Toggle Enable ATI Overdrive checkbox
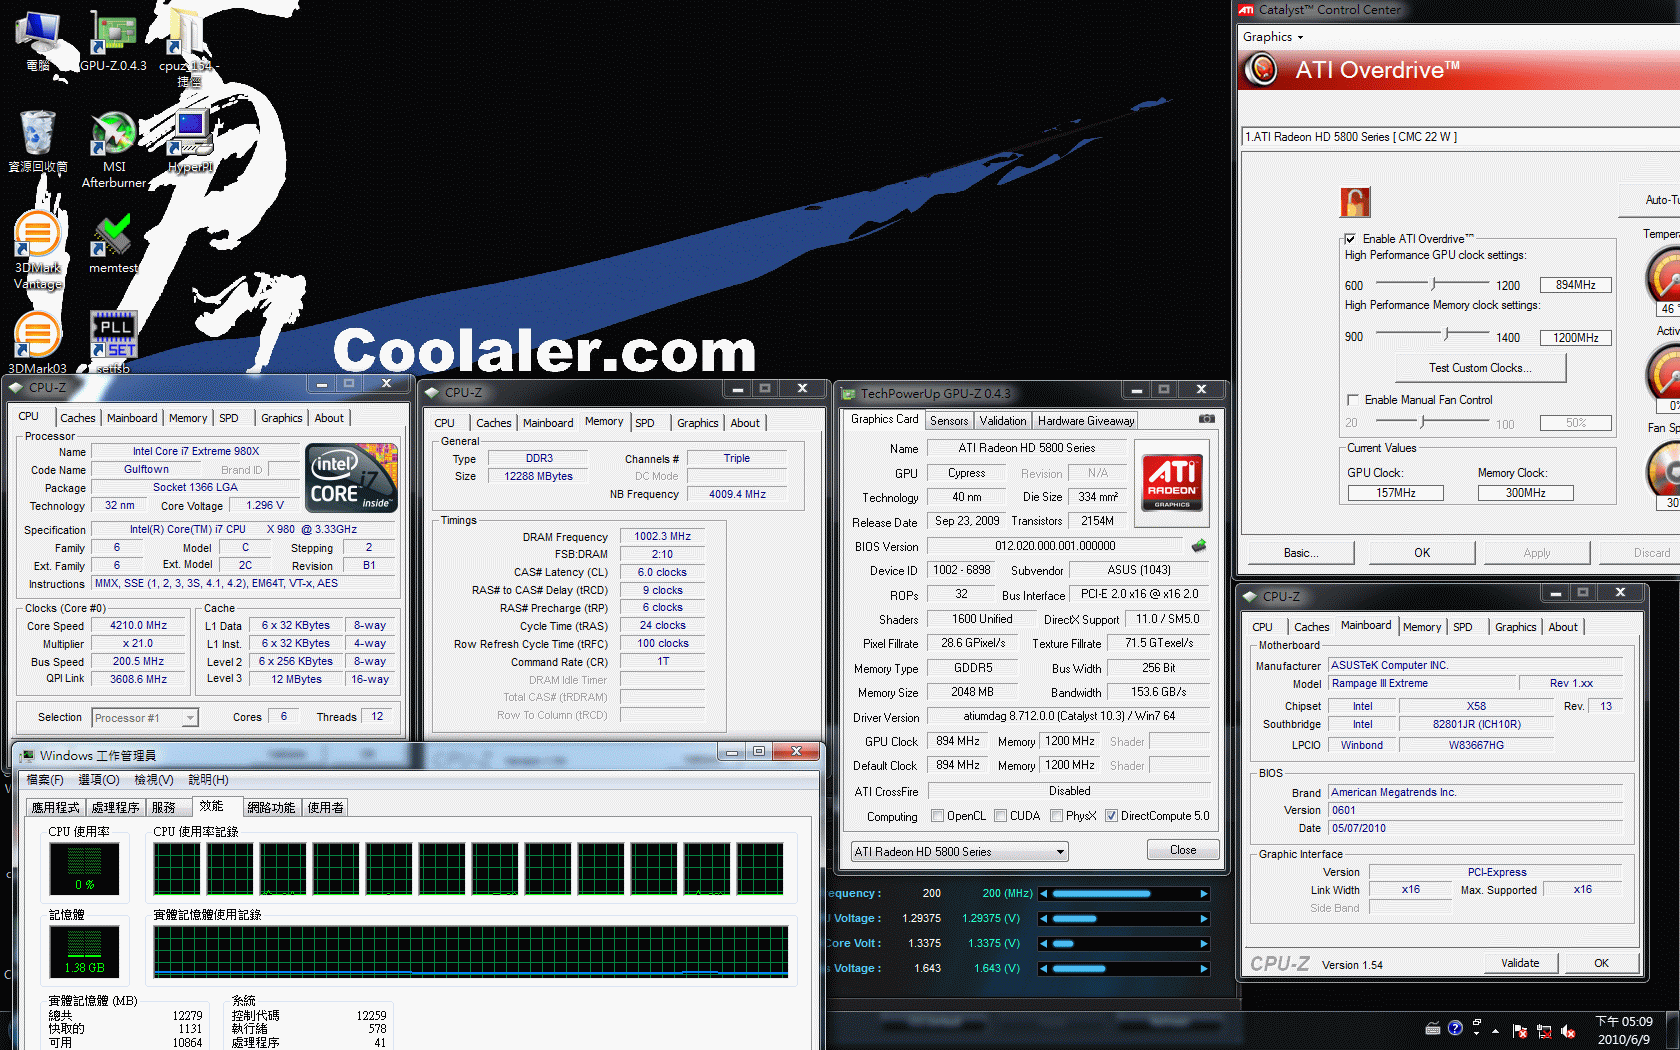 coord(1350,239)
